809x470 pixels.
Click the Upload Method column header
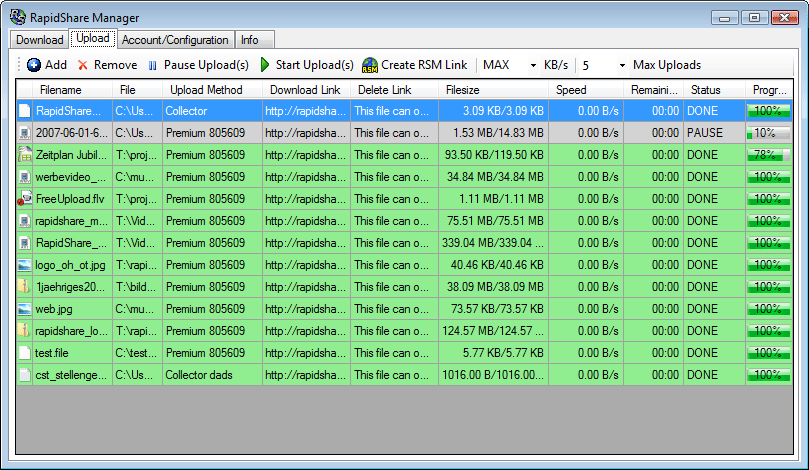point(200,90)
